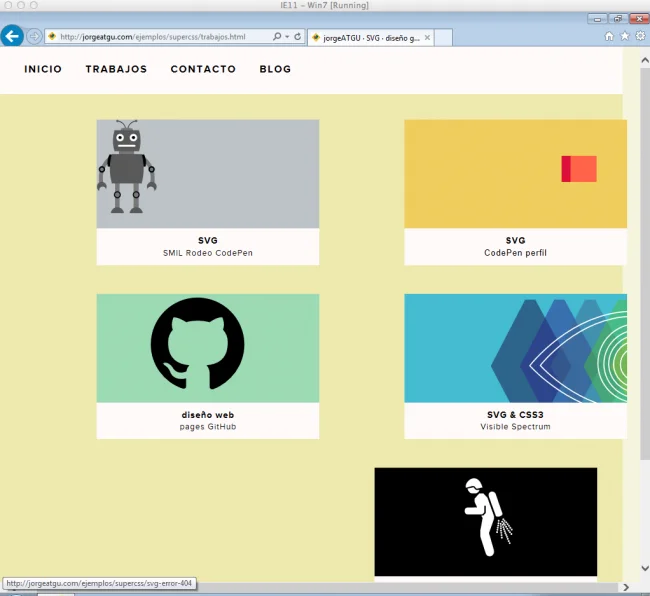This screenshot has width=650, height=596.
Task: Open the INICIO menu link
Action: (43, 69)
